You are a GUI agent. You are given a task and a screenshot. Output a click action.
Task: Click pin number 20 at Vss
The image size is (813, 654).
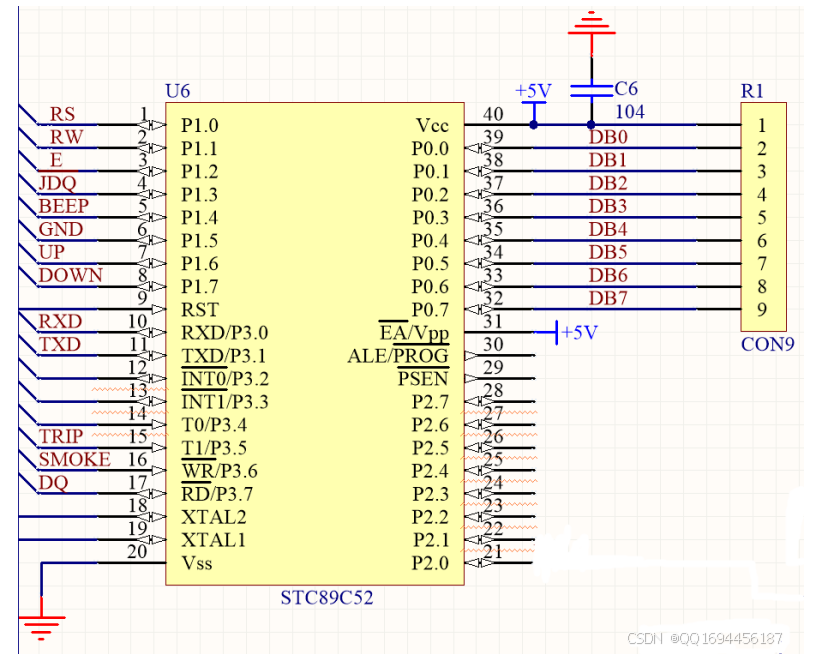[137, 552]
